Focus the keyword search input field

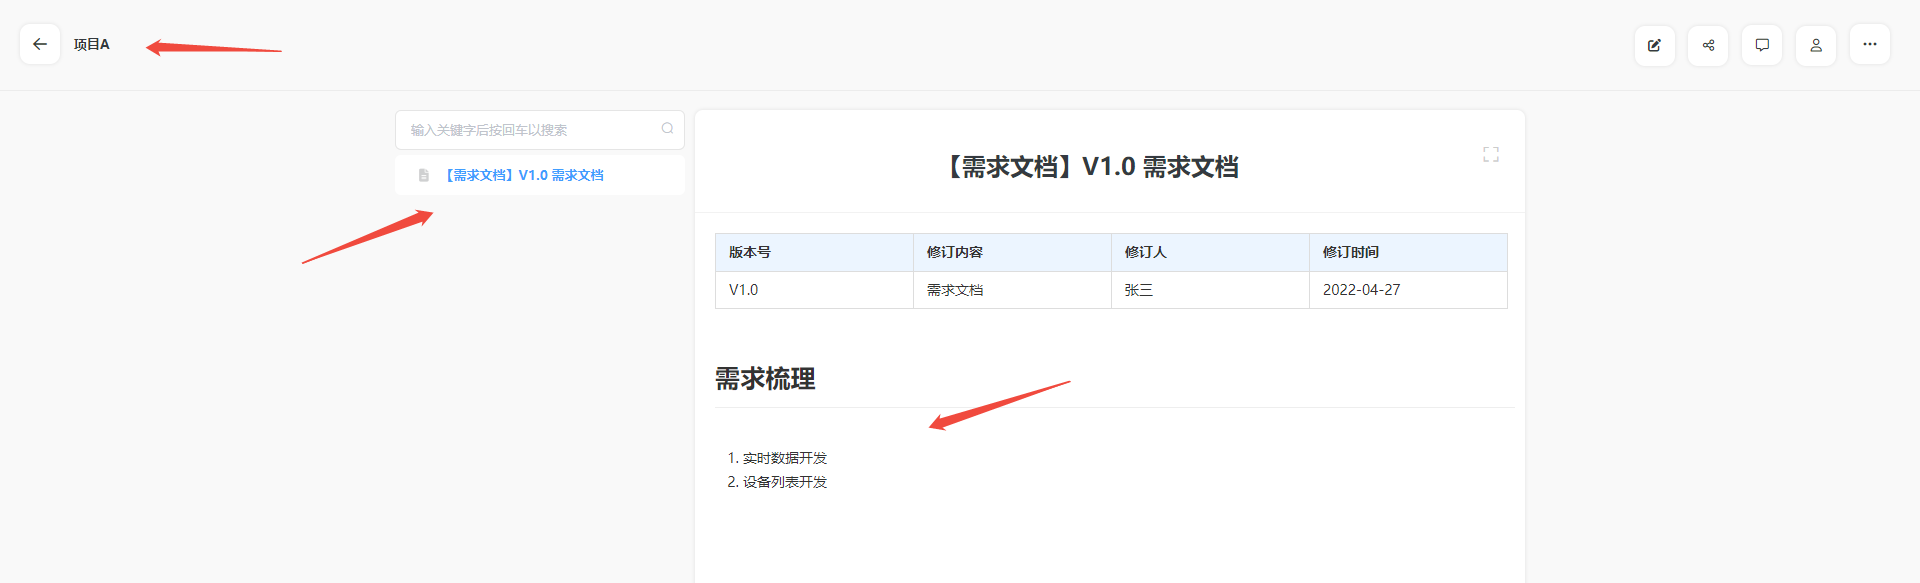click(x=540, y=130)
